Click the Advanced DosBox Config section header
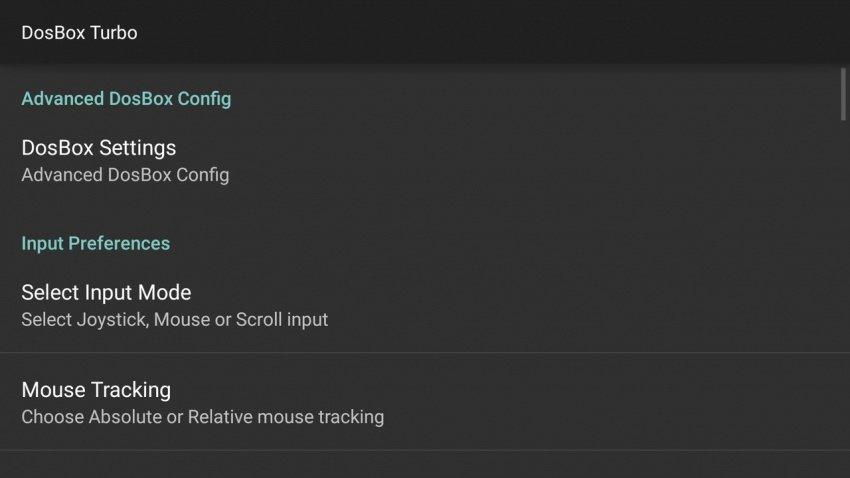 click(126, 99)
